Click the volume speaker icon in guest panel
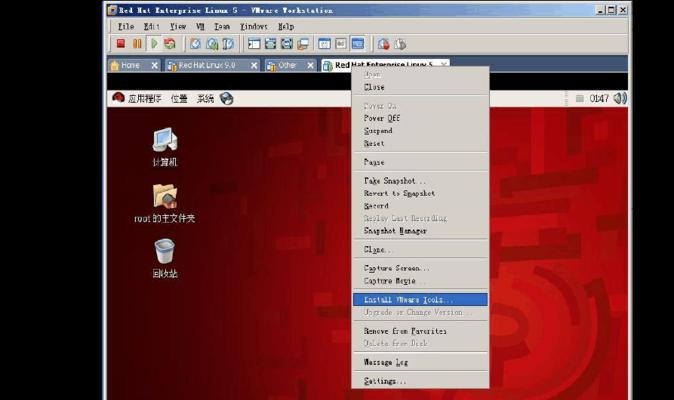The image size is (674, 400). [x=620, y=98]
